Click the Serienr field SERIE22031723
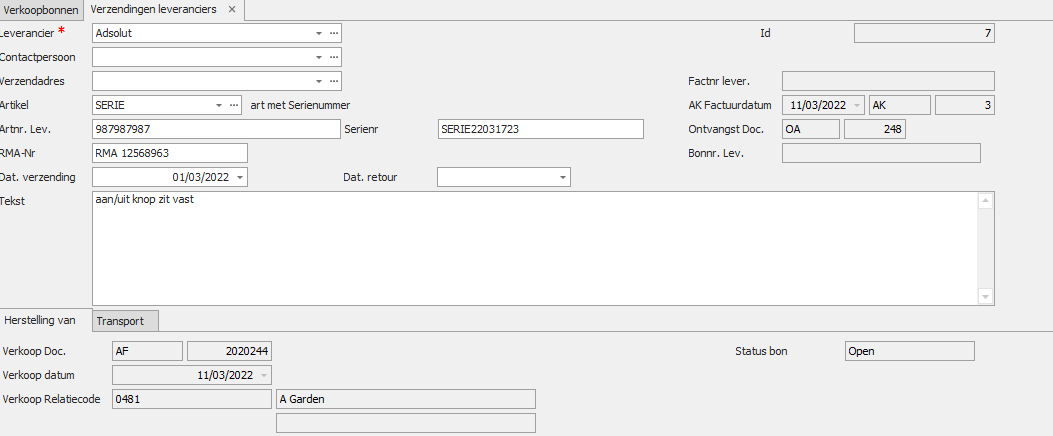1053x436 pixels. click(x=541, y=130)
